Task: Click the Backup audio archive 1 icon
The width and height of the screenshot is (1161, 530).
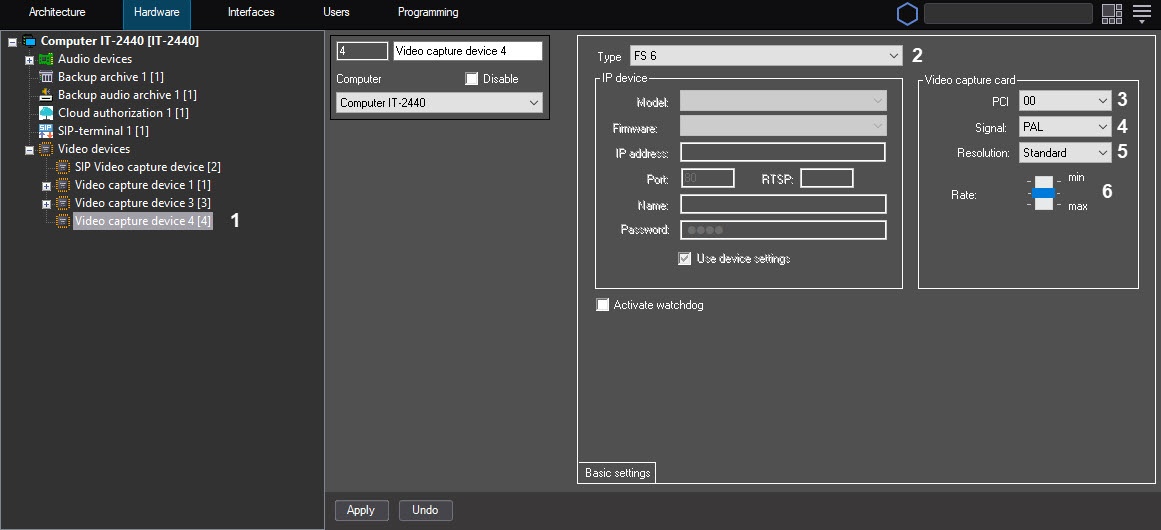Action: tap(46, 96)
